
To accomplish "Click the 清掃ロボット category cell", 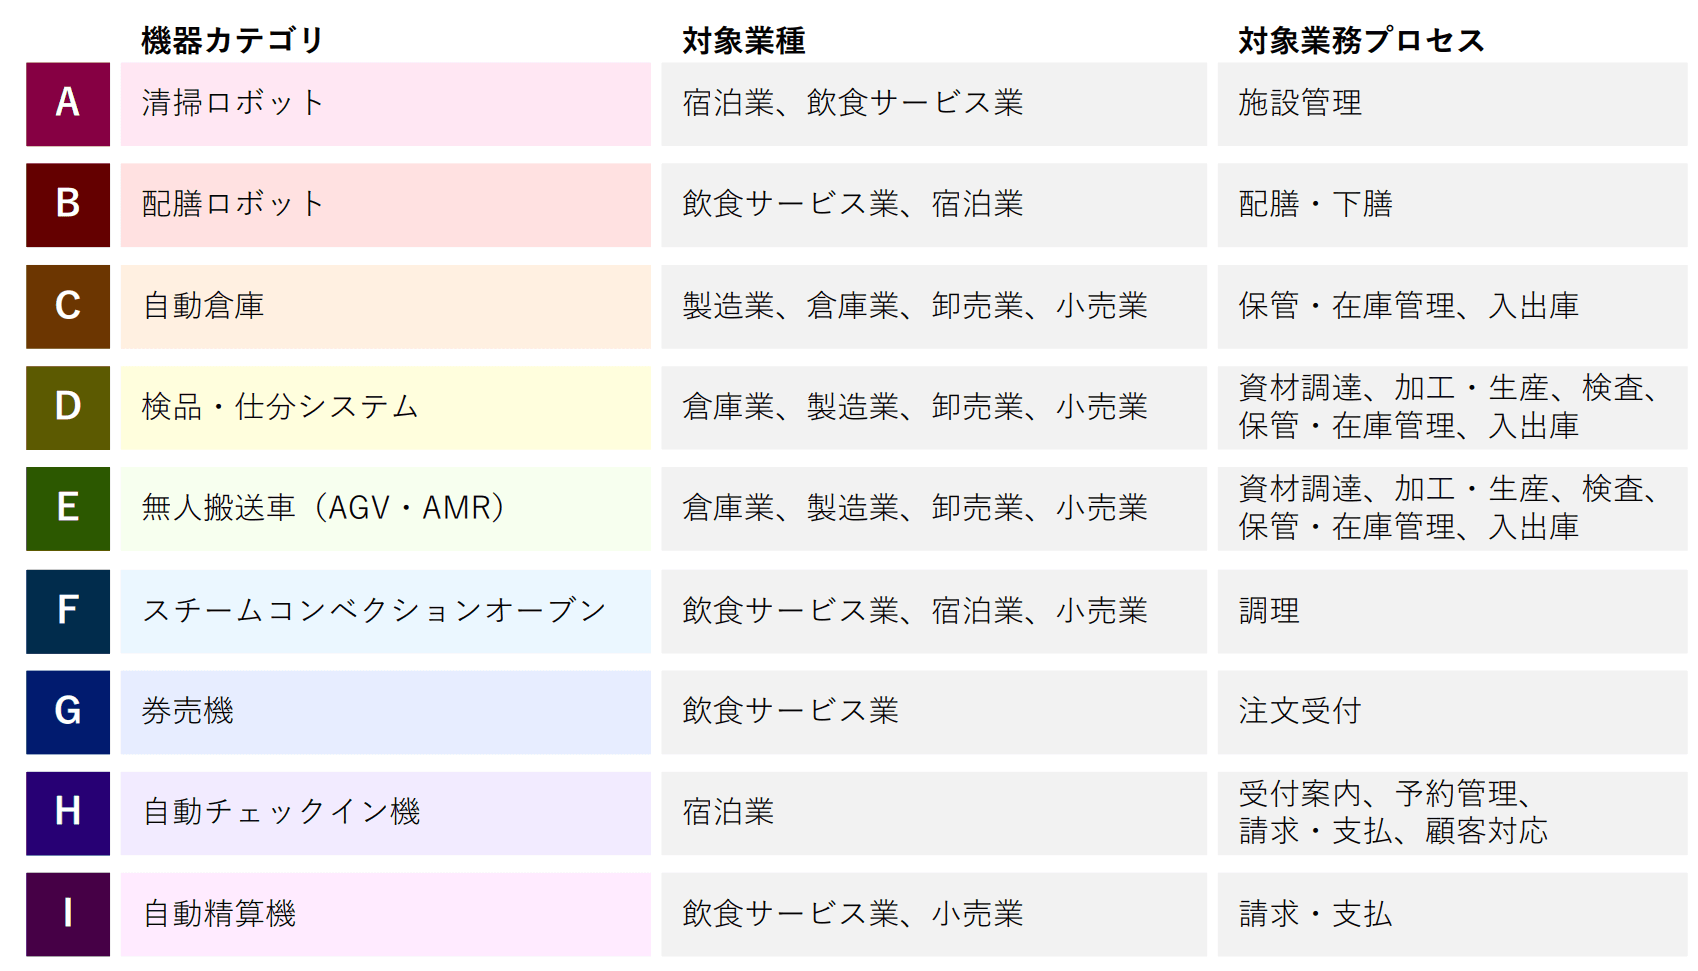I will pyautogui.click(x=385, y=104).
